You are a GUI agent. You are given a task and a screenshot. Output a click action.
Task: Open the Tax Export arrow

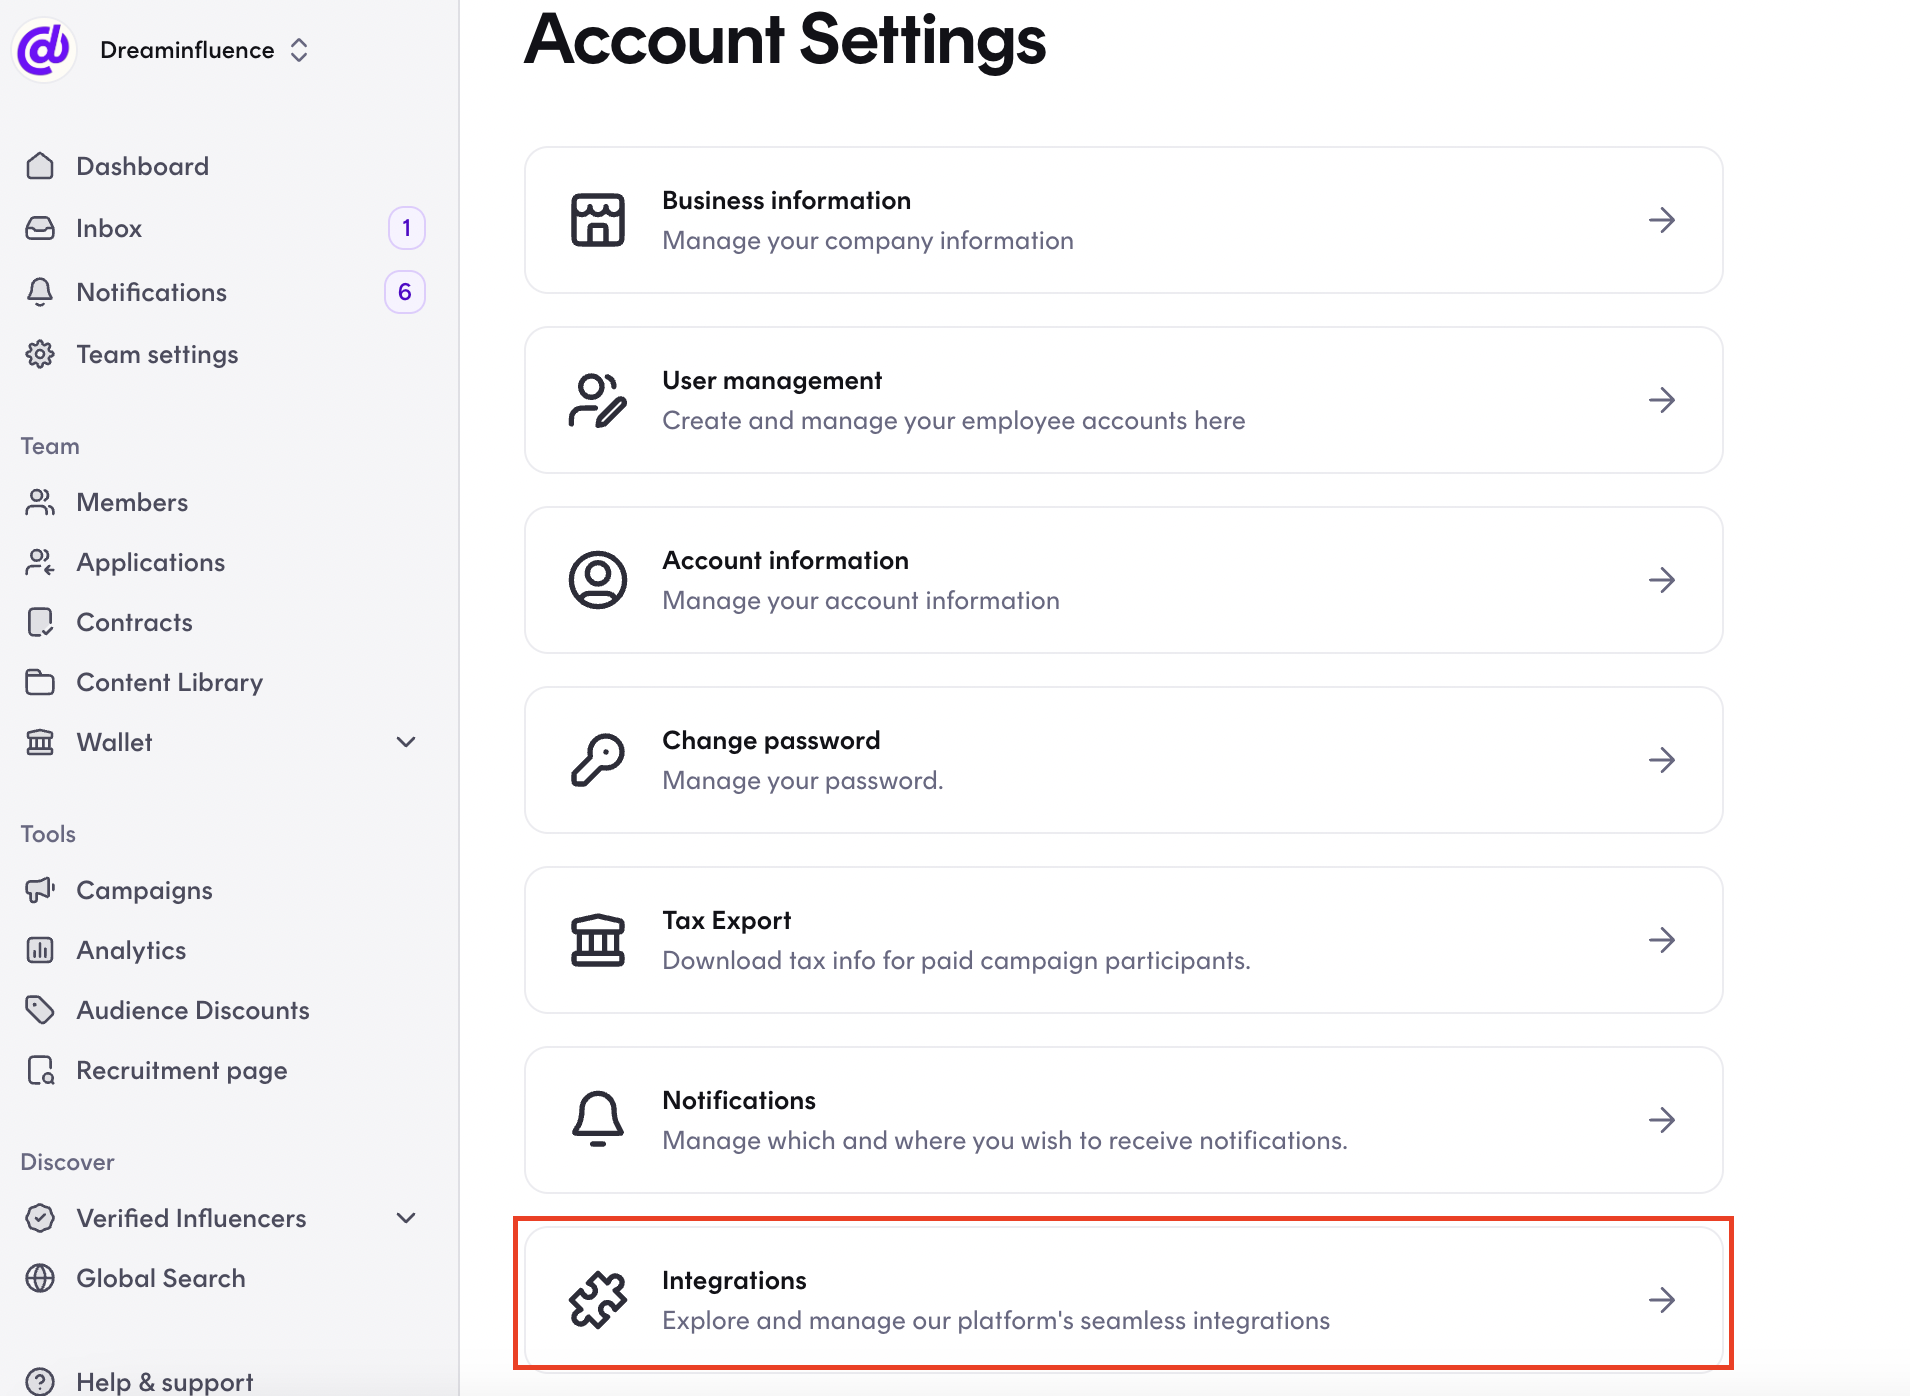click(x=1662, y=940)
